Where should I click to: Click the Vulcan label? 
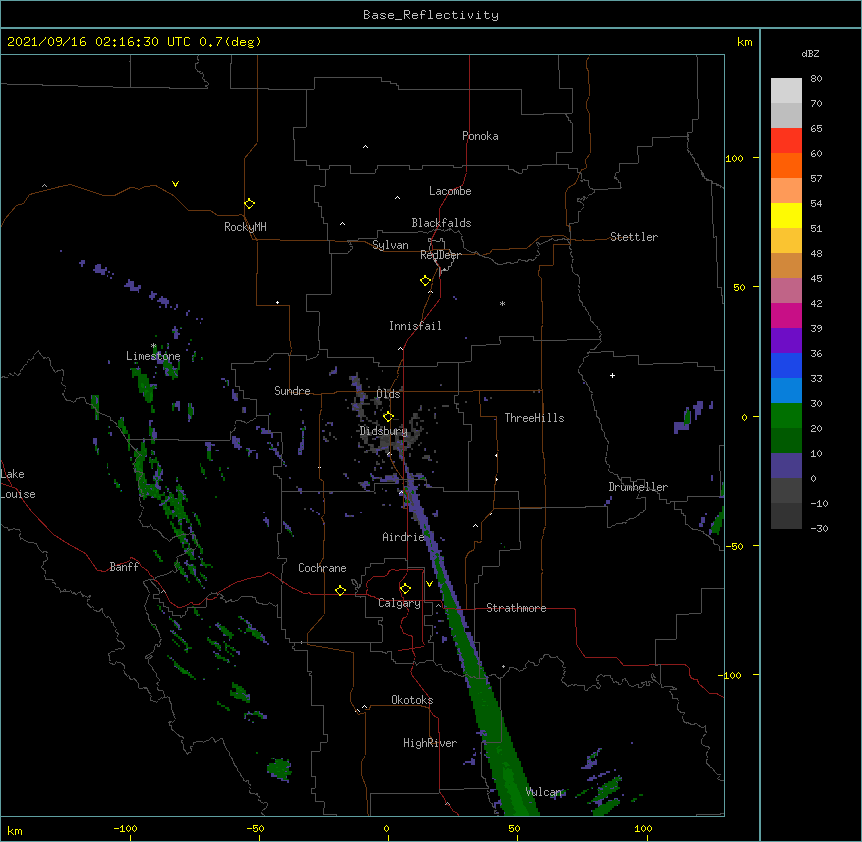coord(543,792)
